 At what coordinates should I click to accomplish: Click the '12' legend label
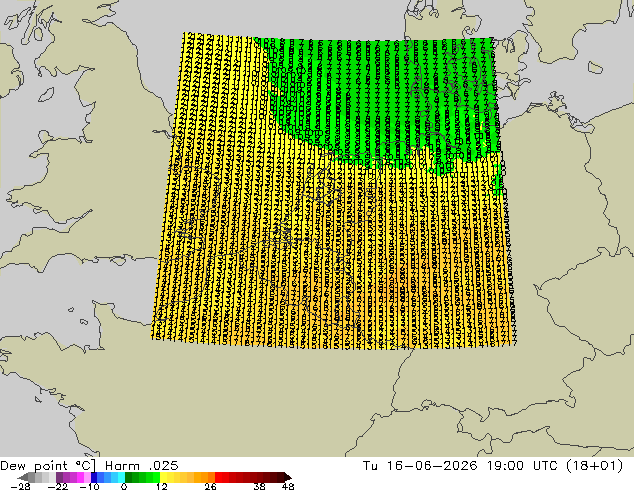click(x=162, y=486)
